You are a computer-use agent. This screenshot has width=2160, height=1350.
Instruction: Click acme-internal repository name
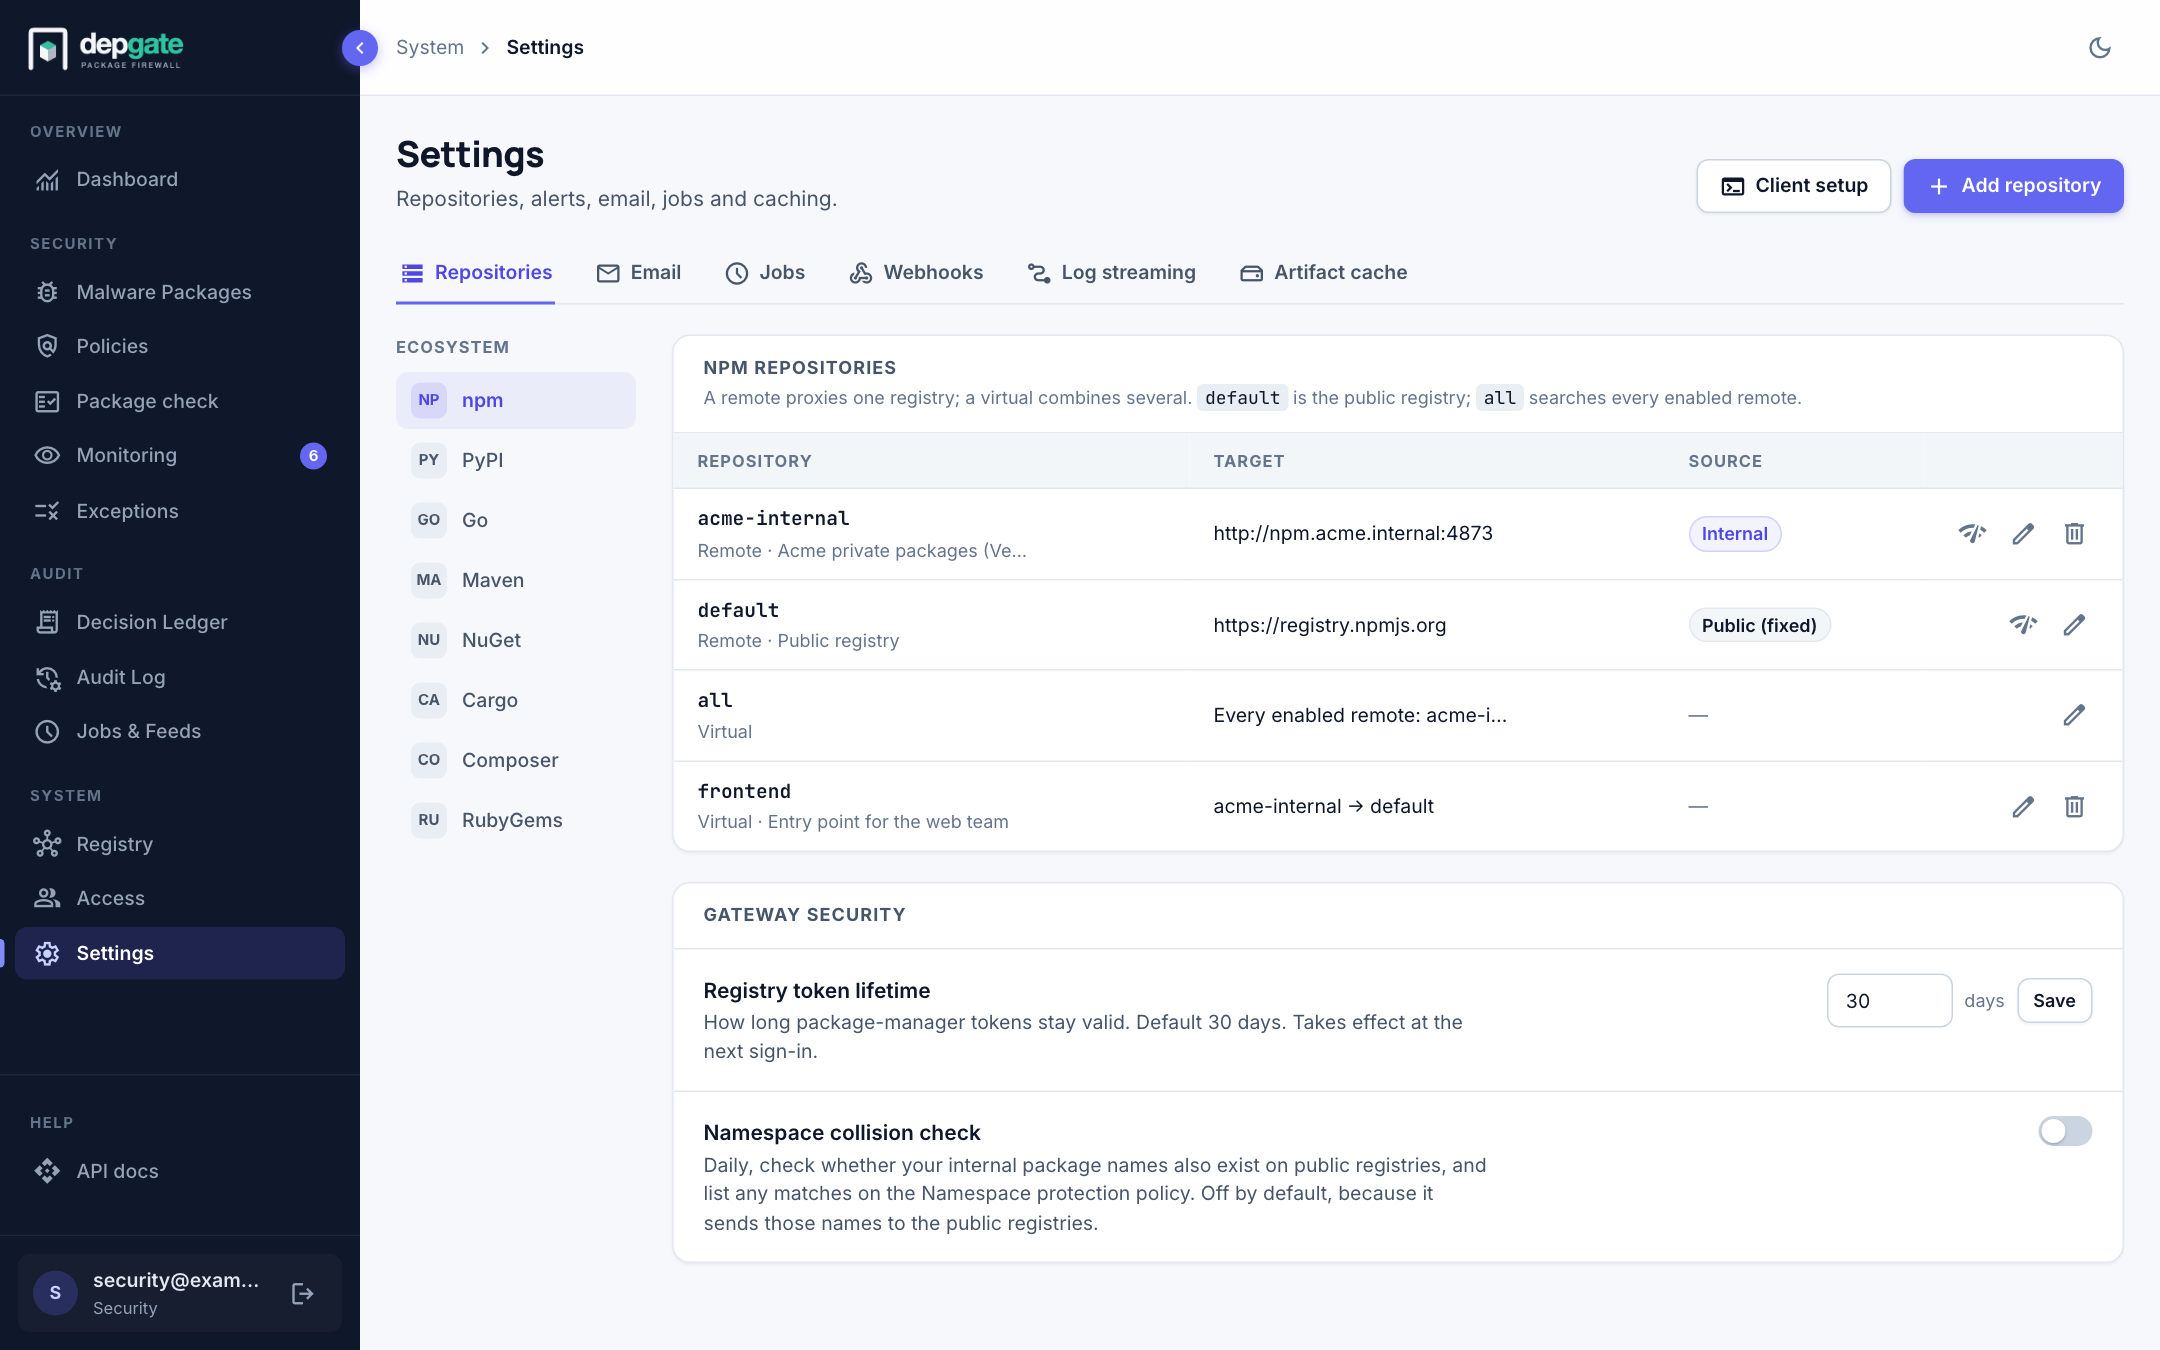click(x=773, y=518)
